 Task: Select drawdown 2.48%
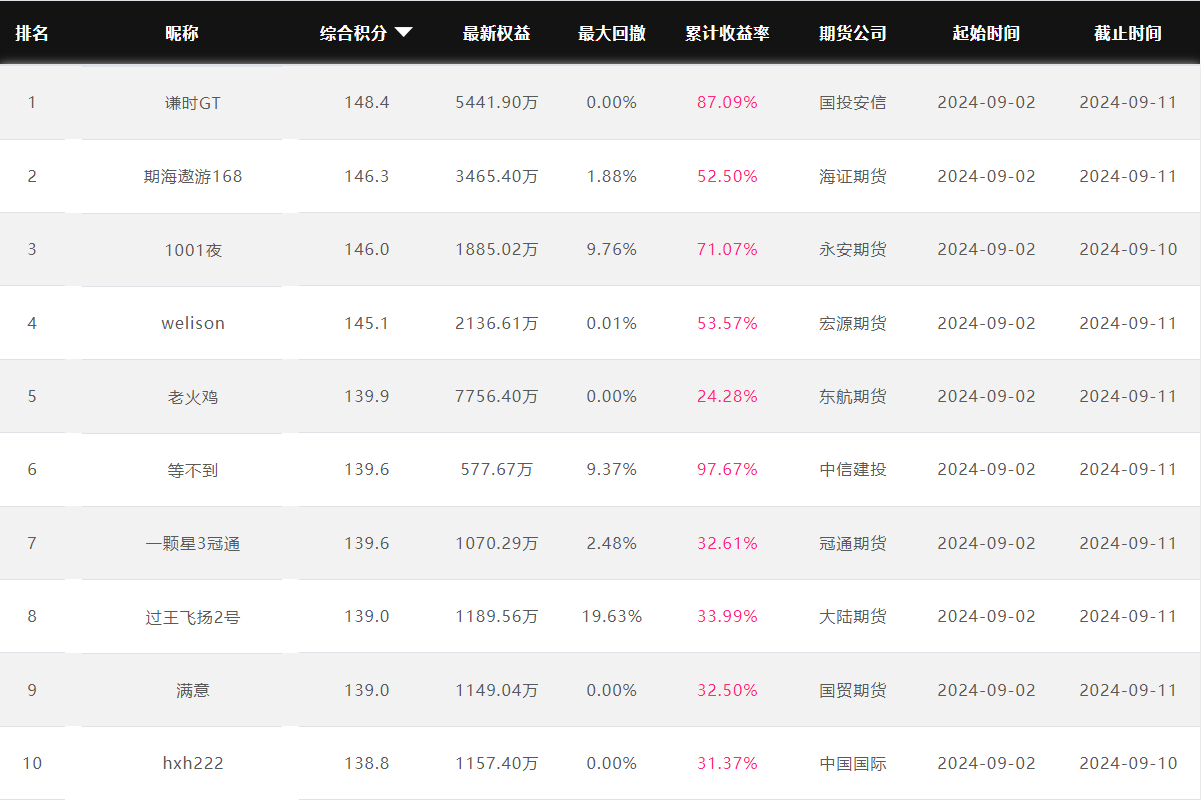pos(612,543)
